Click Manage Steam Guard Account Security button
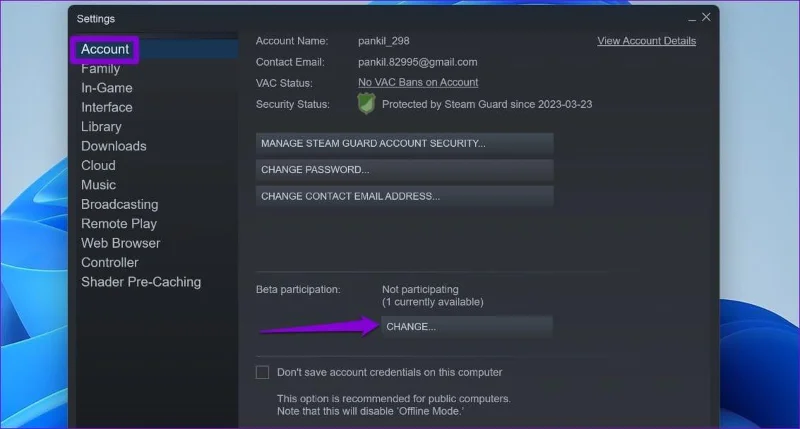Viewport: 800px width, 429px height. tap(405, 143)
